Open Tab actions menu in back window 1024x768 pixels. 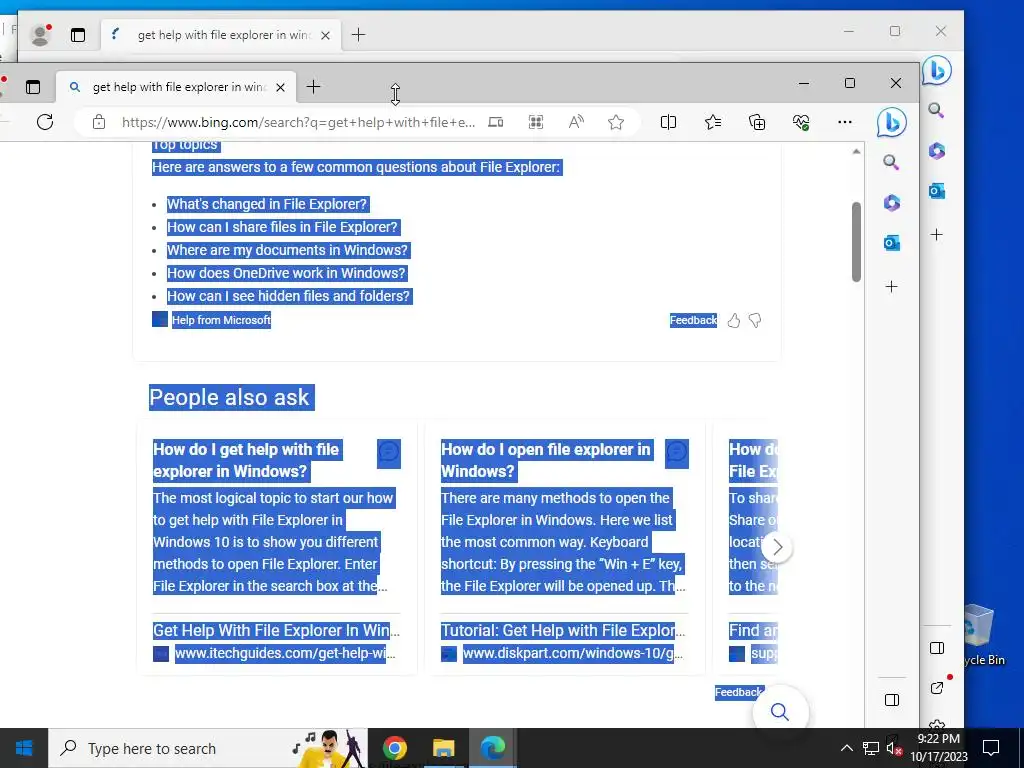pyautogui.click(x=78, y=35)
